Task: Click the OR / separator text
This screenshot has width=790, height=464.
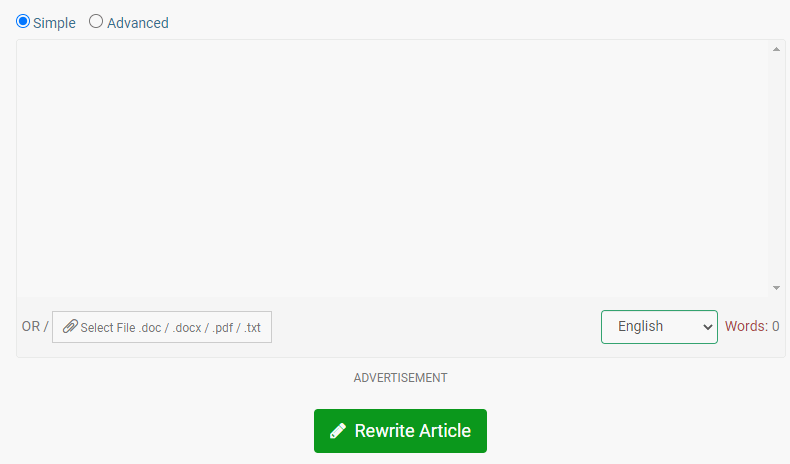Action: tap(35, 326)
